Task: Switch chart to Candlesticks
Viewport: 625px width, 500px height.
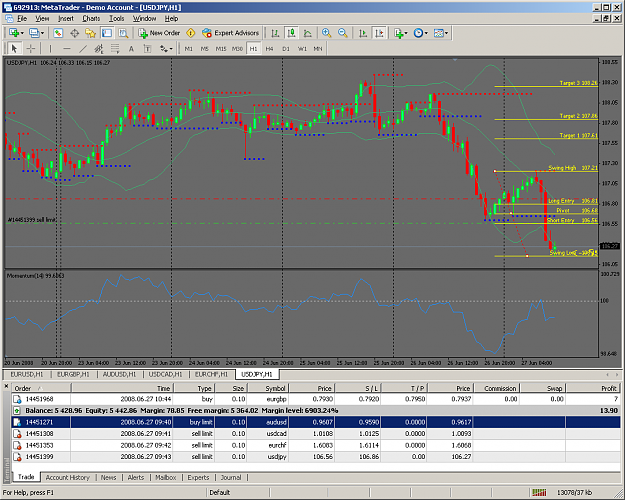Action: click(x=291, y=33)
